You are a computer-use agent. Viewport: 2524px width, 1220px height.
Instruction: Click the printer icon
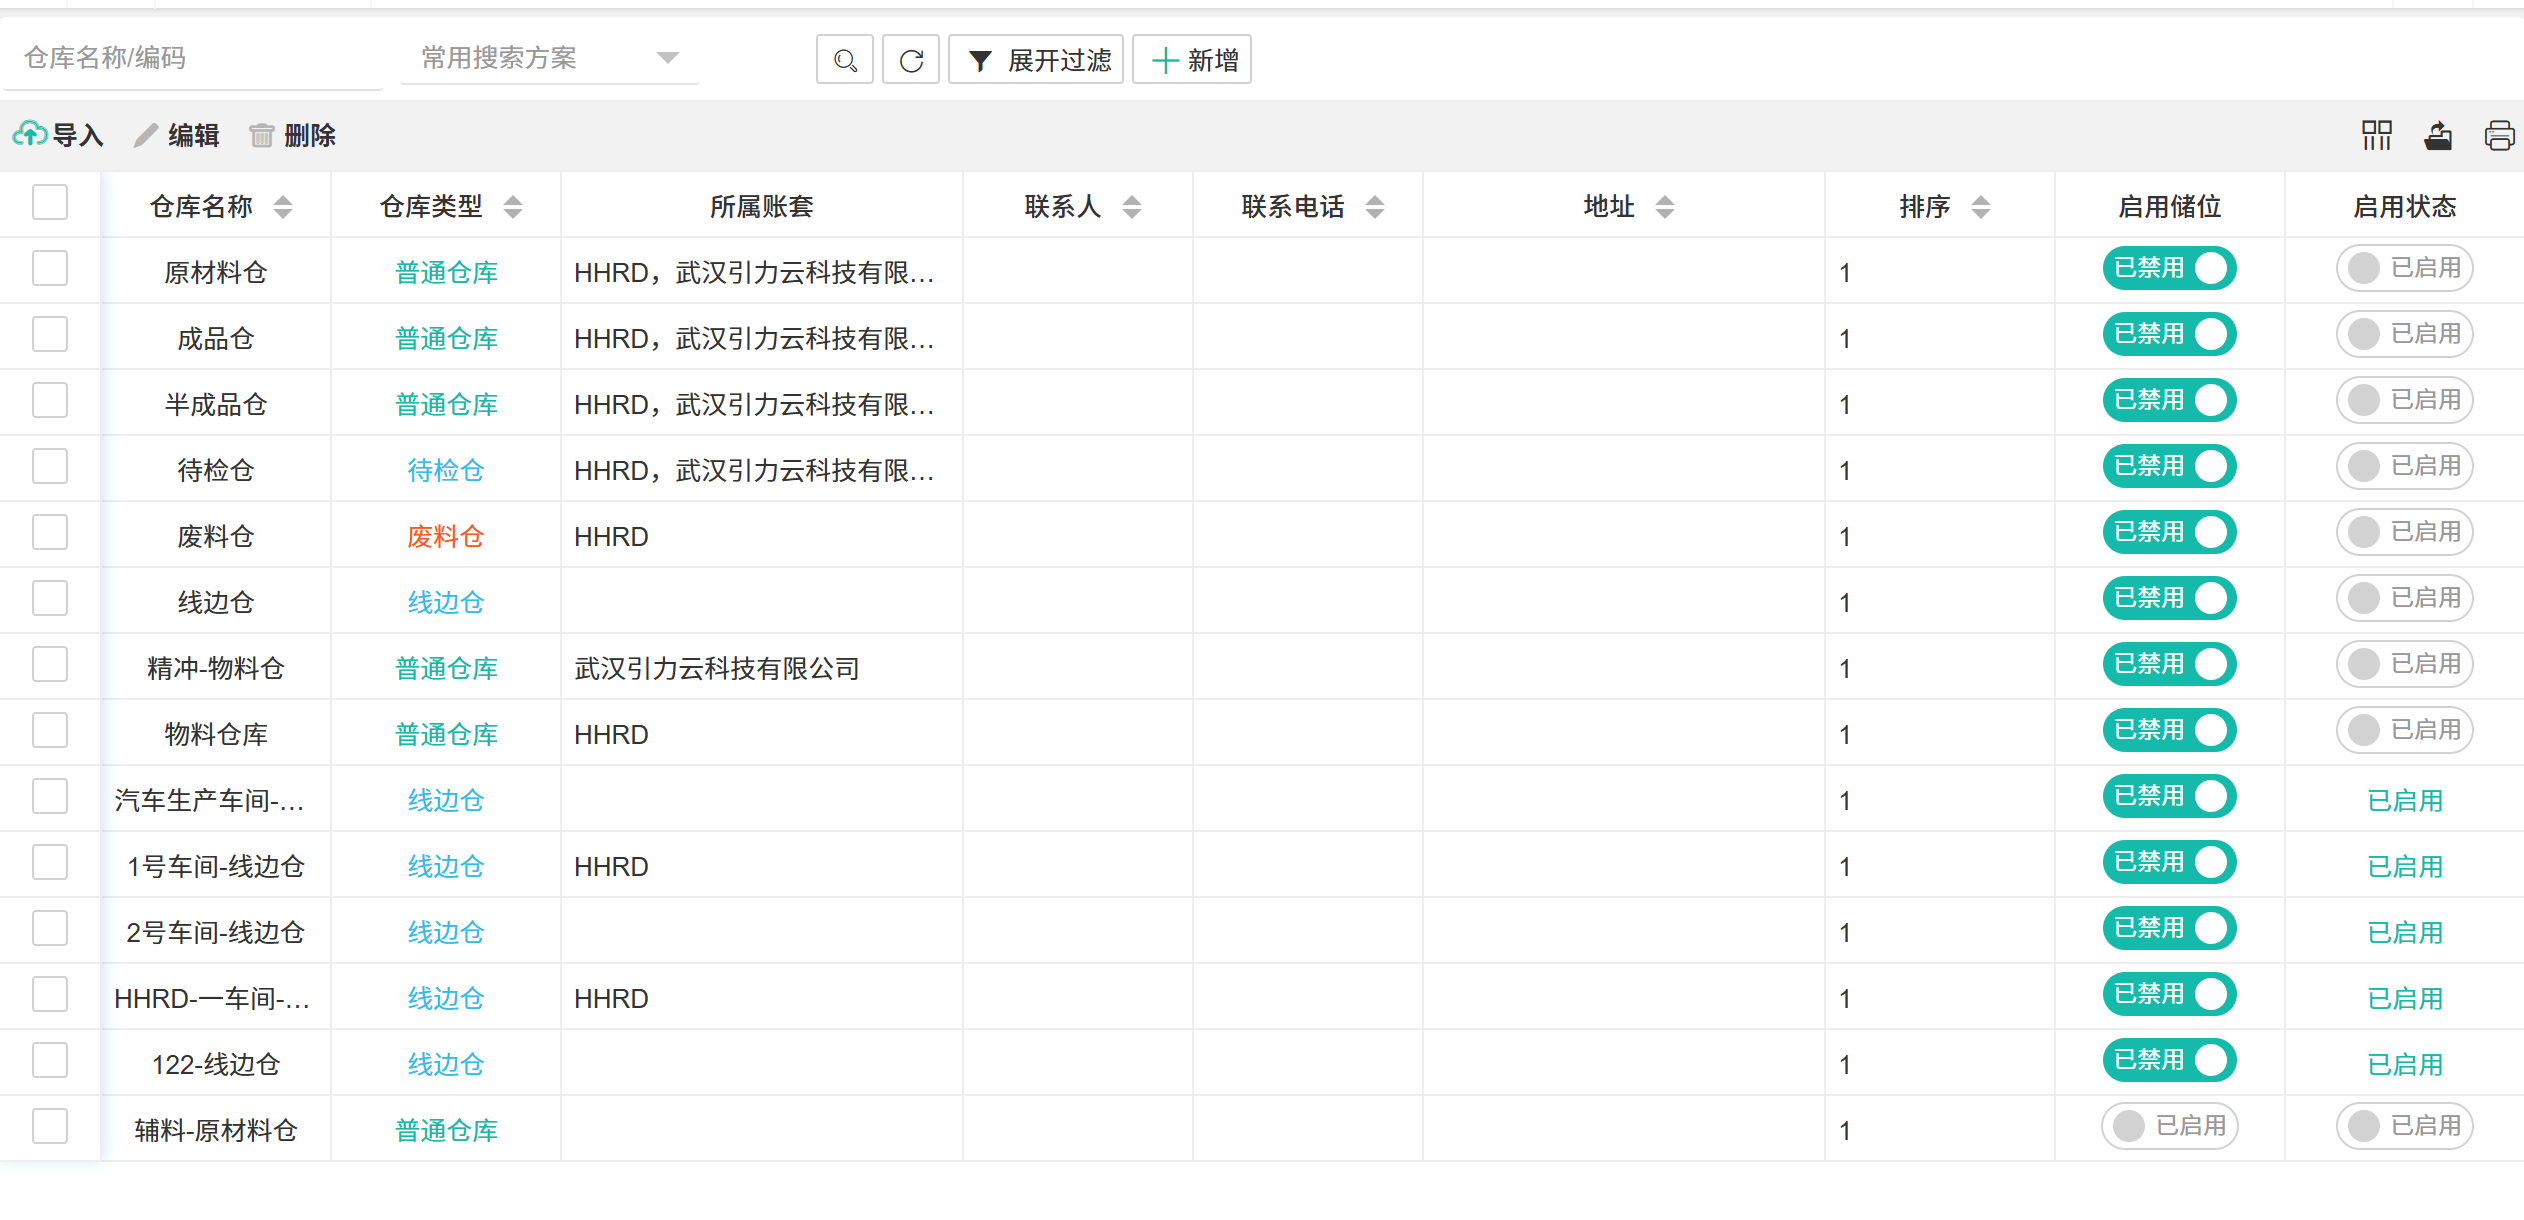(x=2499, y=135)
